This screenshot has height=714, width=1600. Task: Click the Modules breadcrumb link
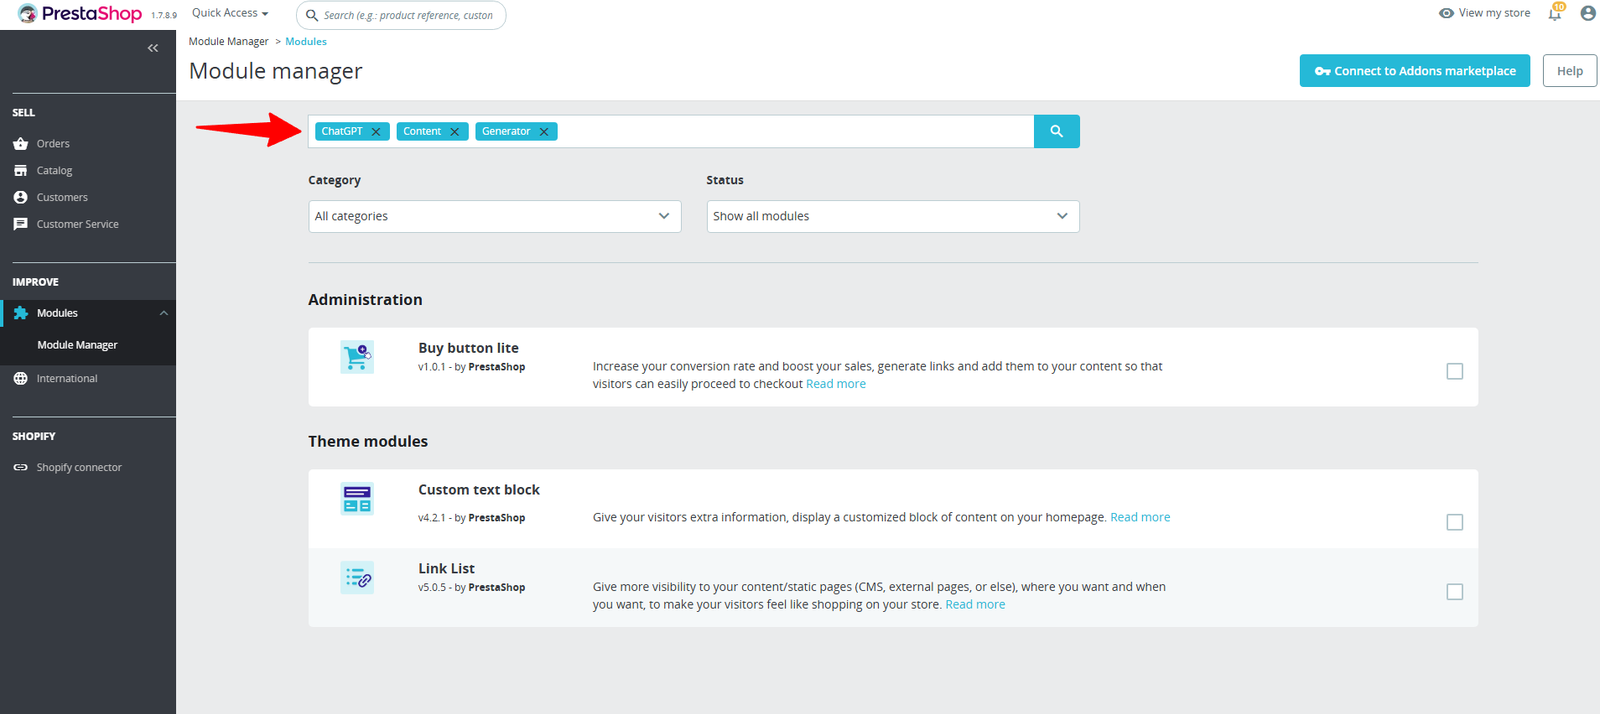(x=306, y=41)
